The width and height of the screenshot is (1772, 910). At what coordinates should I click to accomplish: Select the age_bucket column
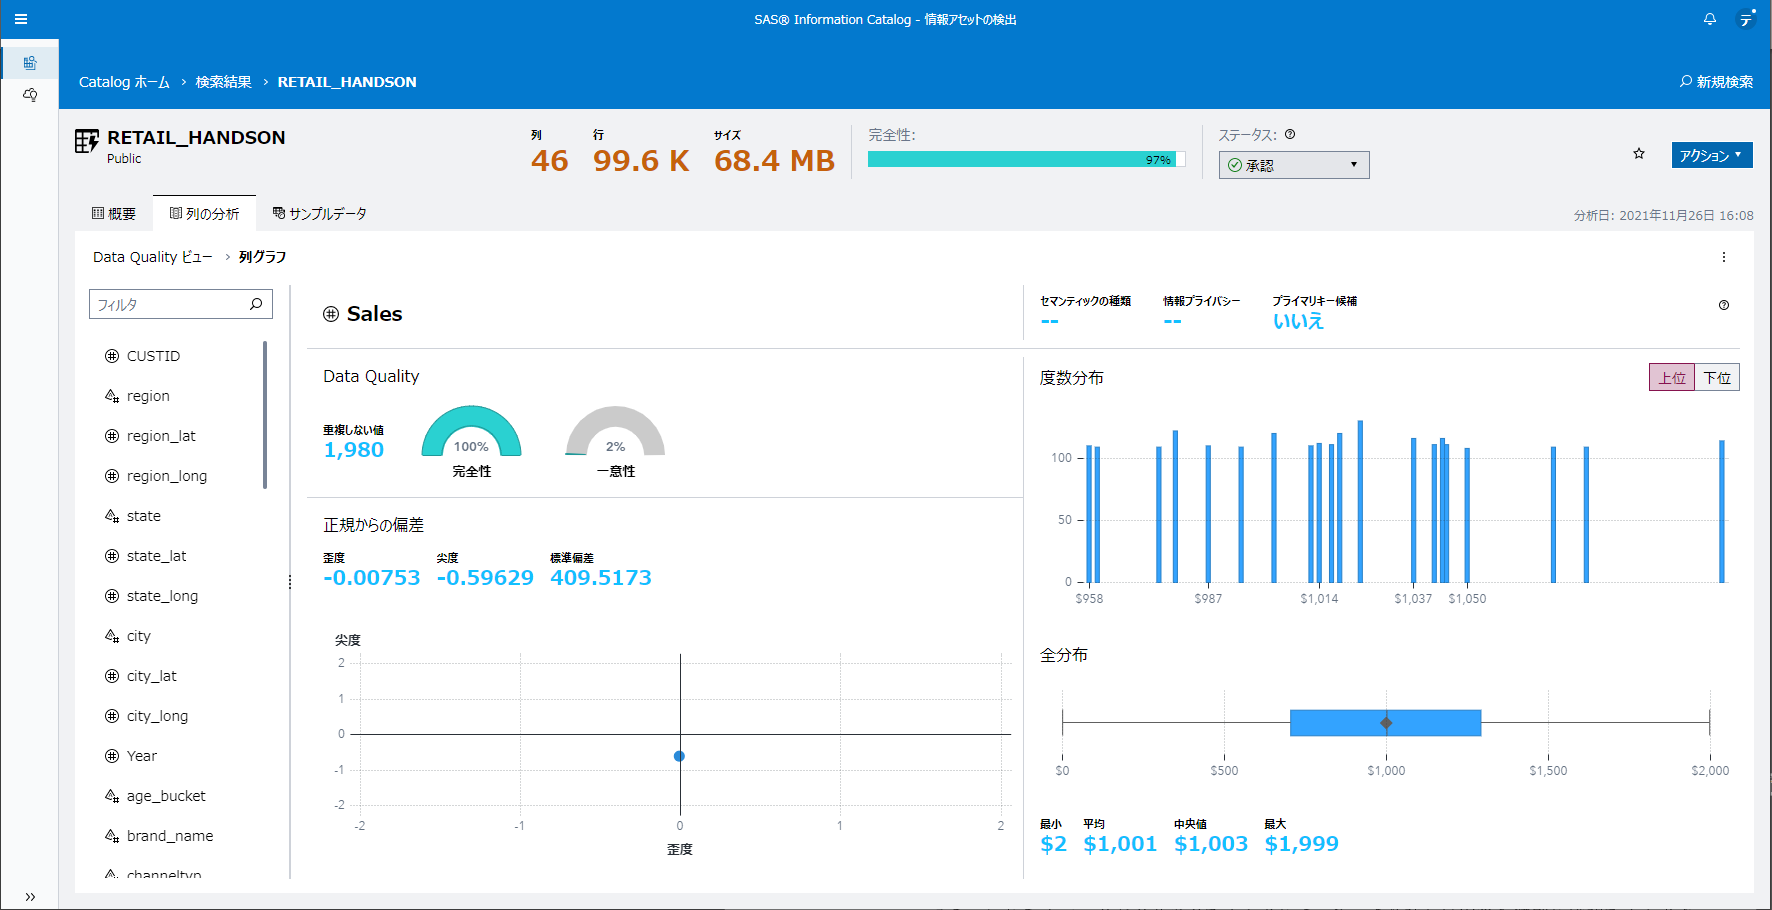click(166, 796)
